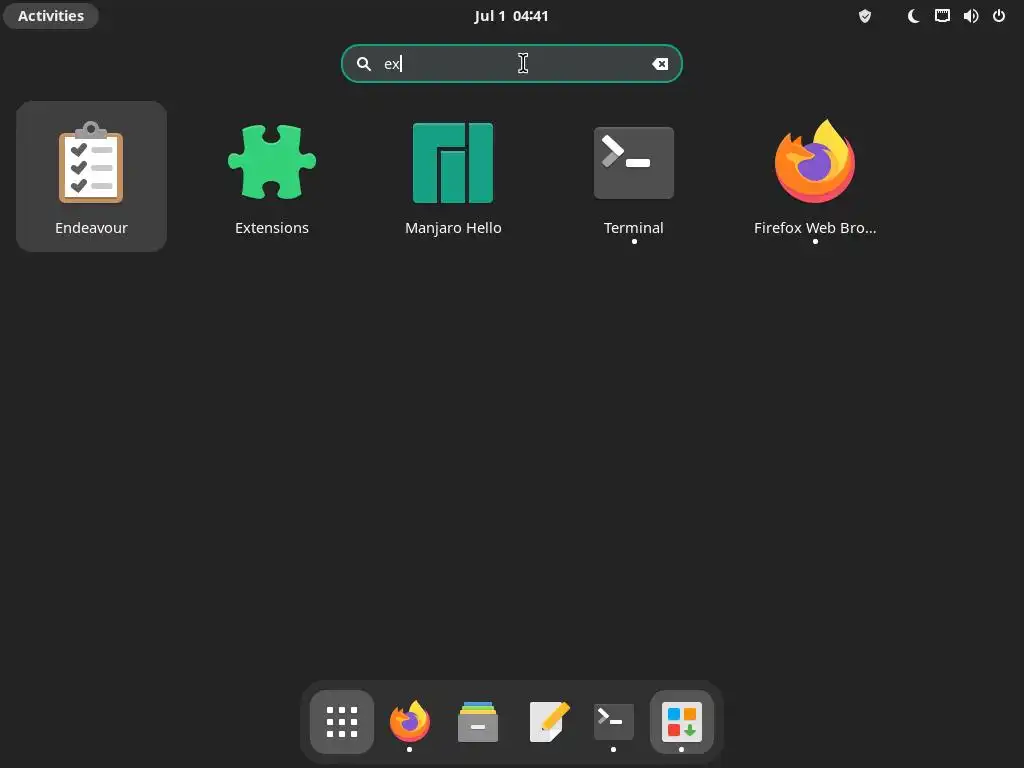Select the "Firefox Web Bro..." label
Screen dimensions: 1024x768
coord(815,228)
